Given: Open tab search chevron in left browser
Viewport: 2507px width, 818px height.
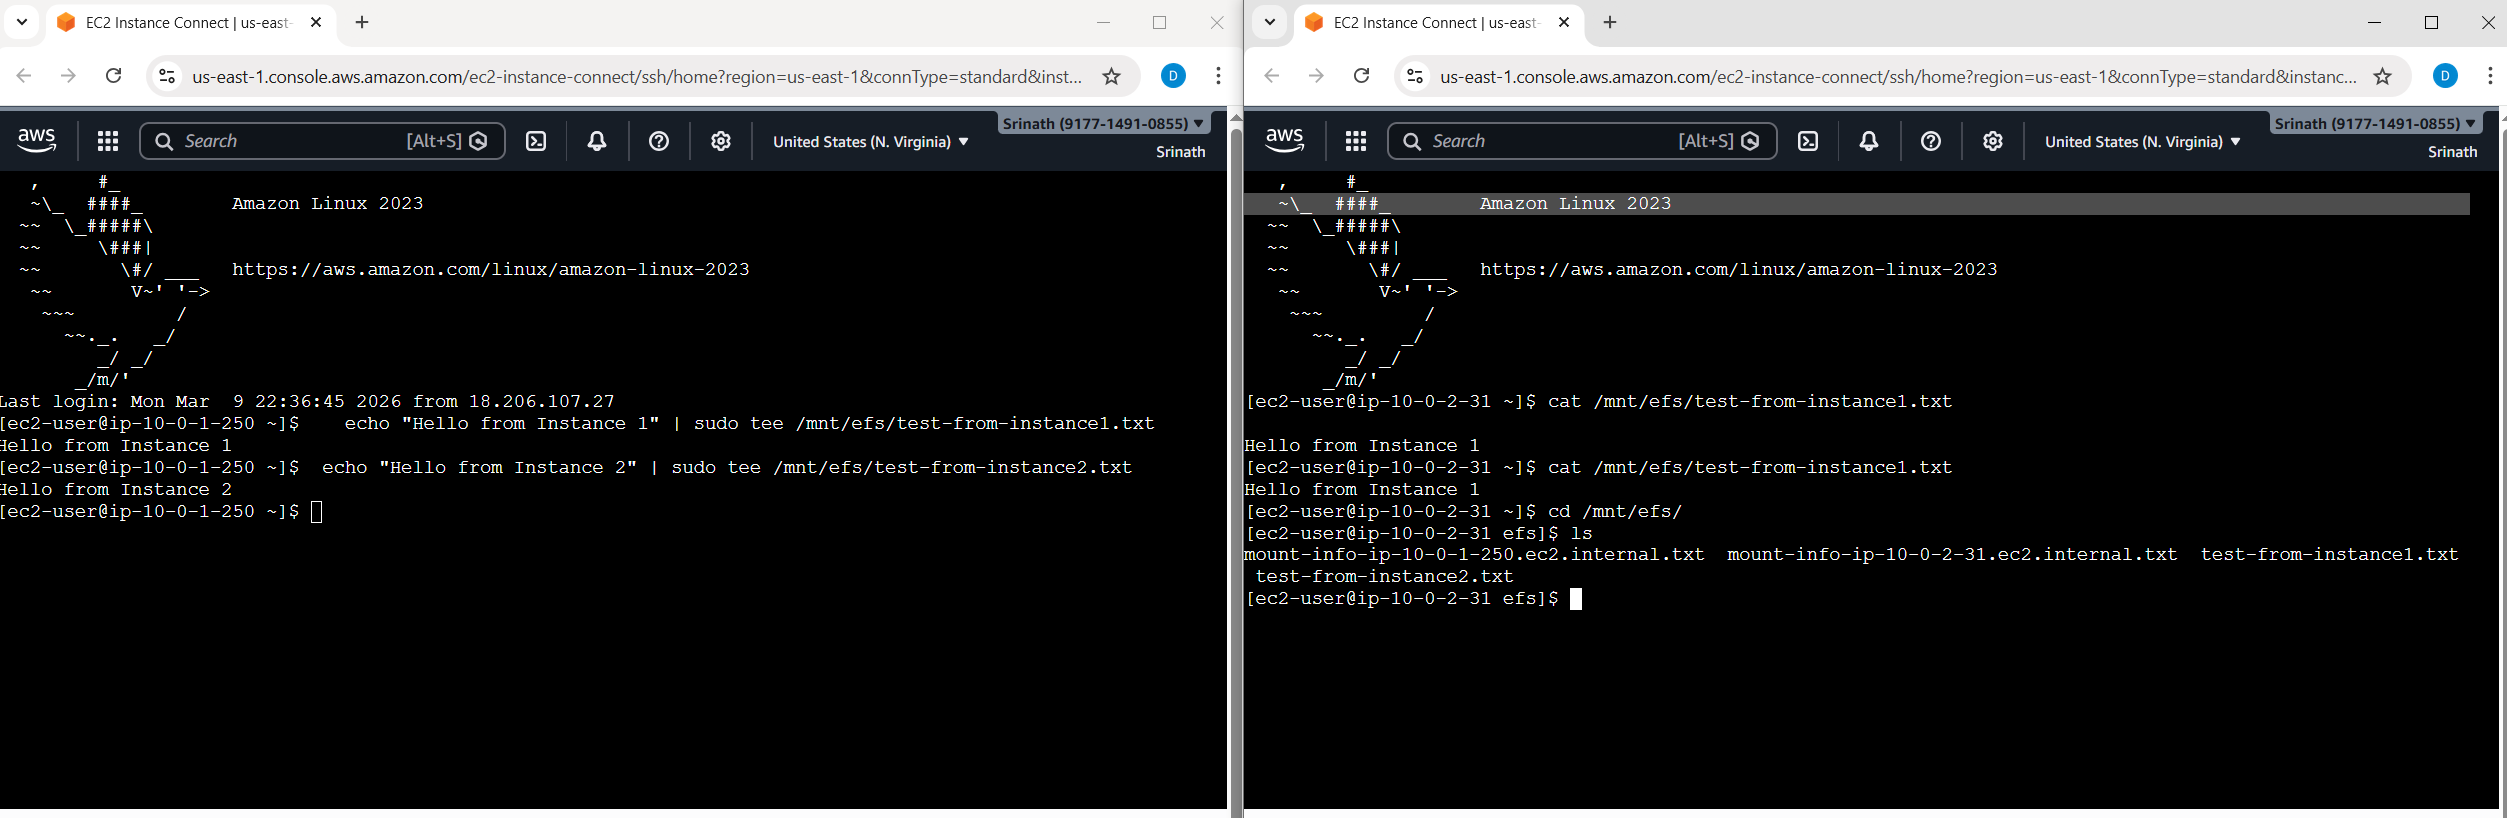Looking at the screenshot, I should click(22, 22).
